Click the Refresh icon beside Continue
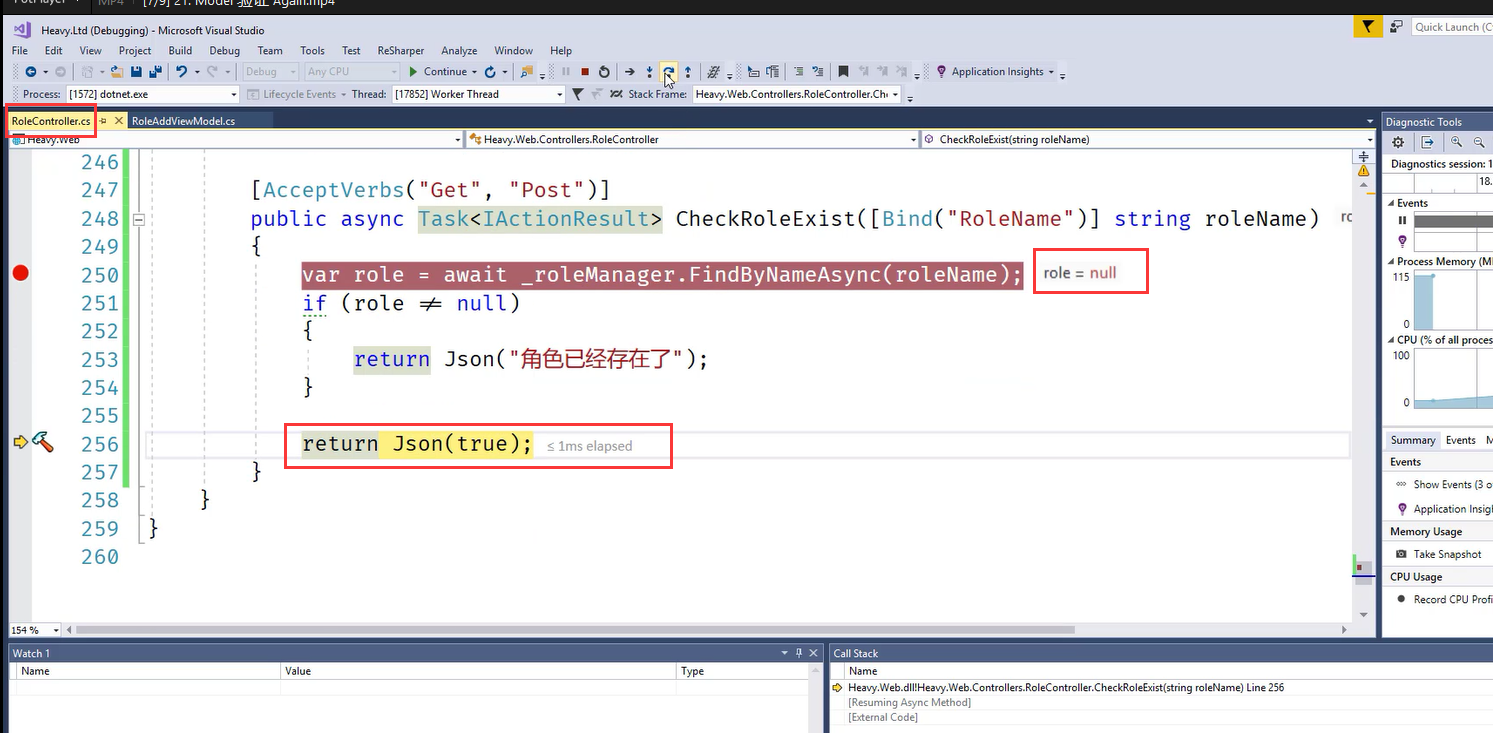The image size is (1493, 733). pos(490,72)
